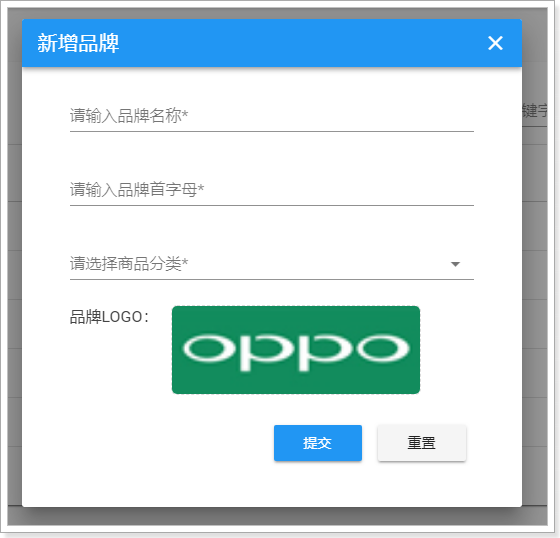Focus the 请输入品牌首字母 input field
560x538 pixels.
(x=272, y=190)
